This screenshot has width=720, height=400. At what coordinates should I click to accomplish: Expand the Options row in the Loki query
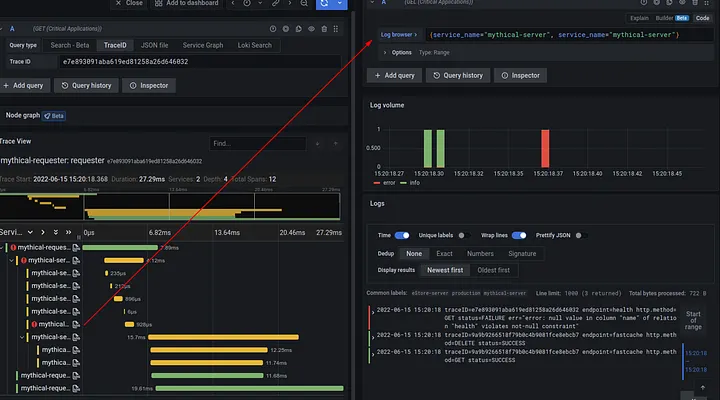[385, 53]
